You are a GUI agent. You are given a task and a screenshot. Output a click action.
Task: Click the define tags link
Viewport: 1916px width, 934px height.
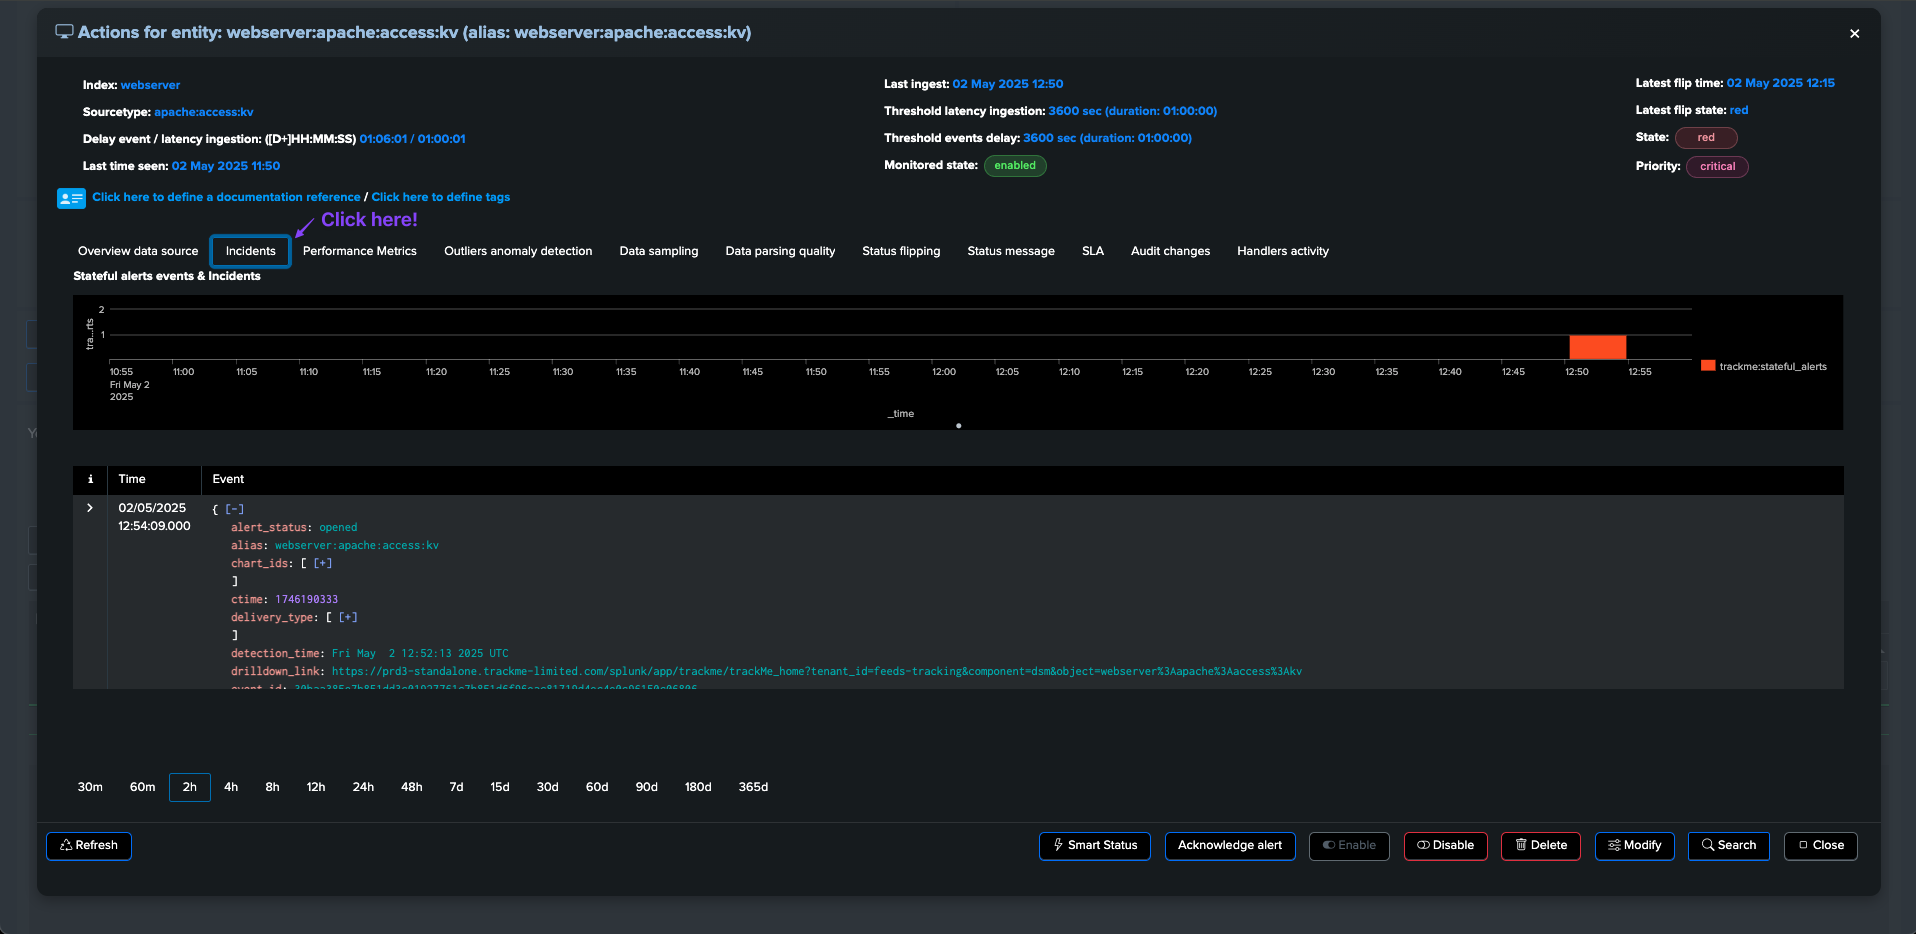pyautogui.click(x=441, y=197)
